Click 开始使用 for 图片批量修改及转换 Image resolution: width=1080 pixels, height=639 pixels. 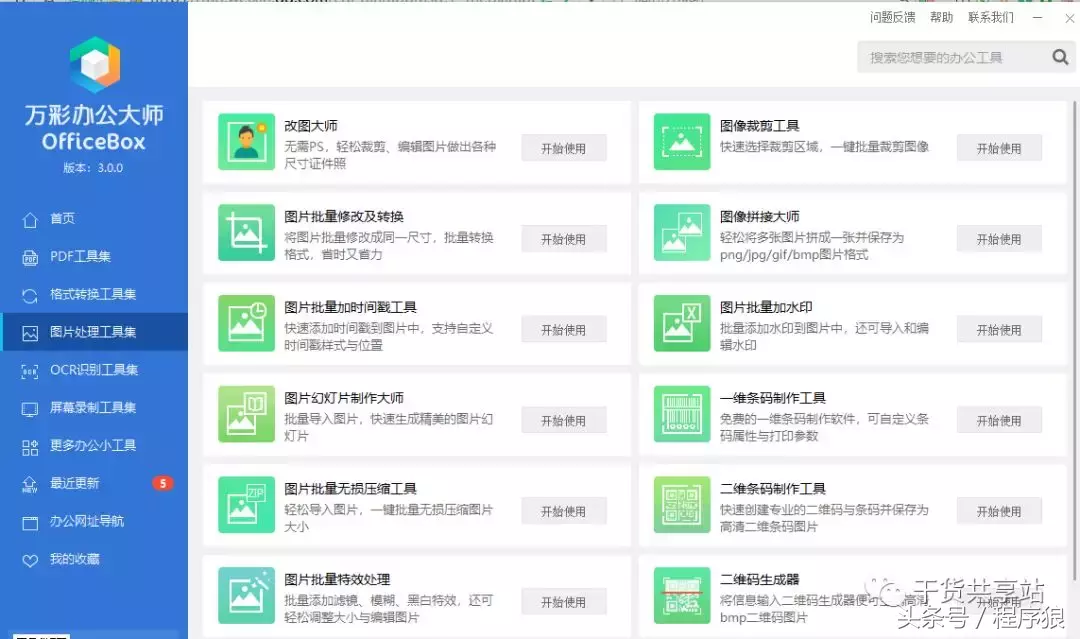pos(563,239)
